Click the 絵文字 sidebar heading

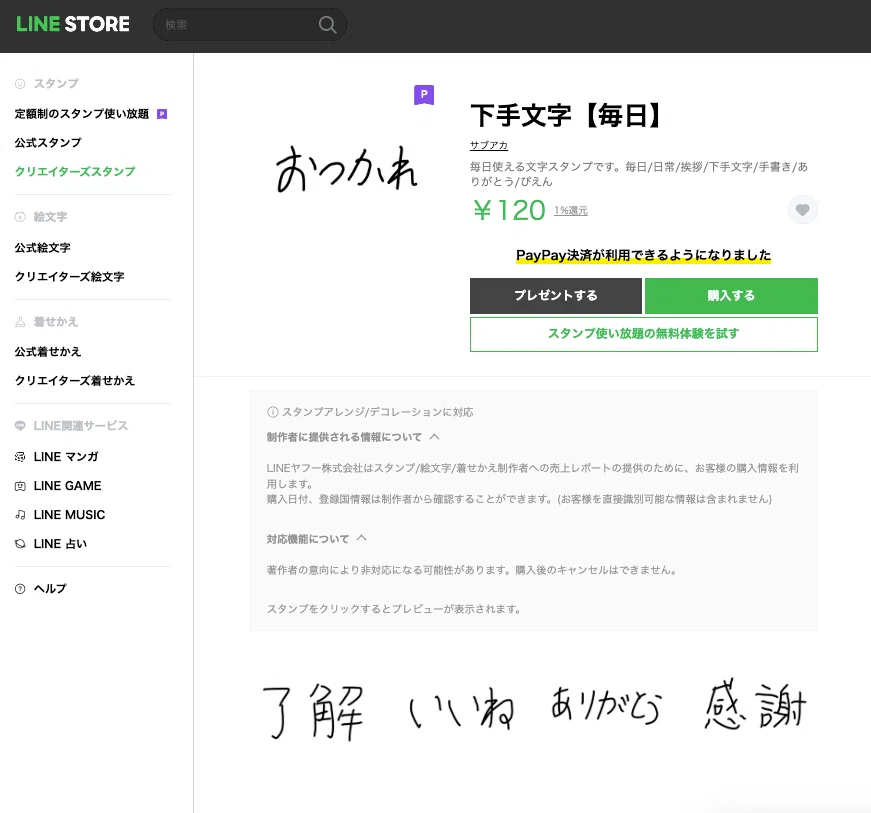pos(50,217)
